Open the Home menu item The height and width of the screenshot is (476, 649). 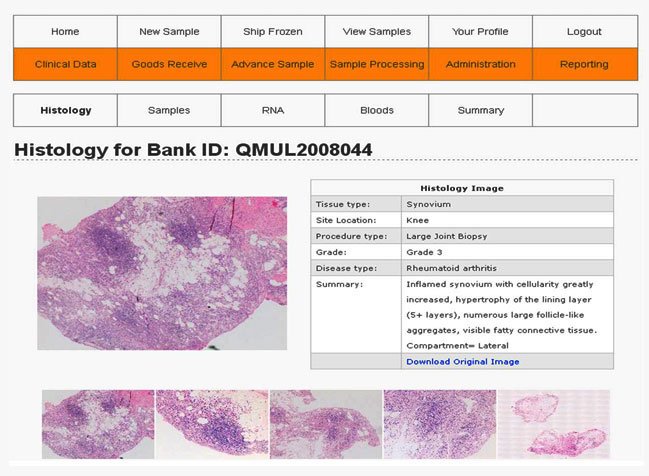[x=65, y=32]
